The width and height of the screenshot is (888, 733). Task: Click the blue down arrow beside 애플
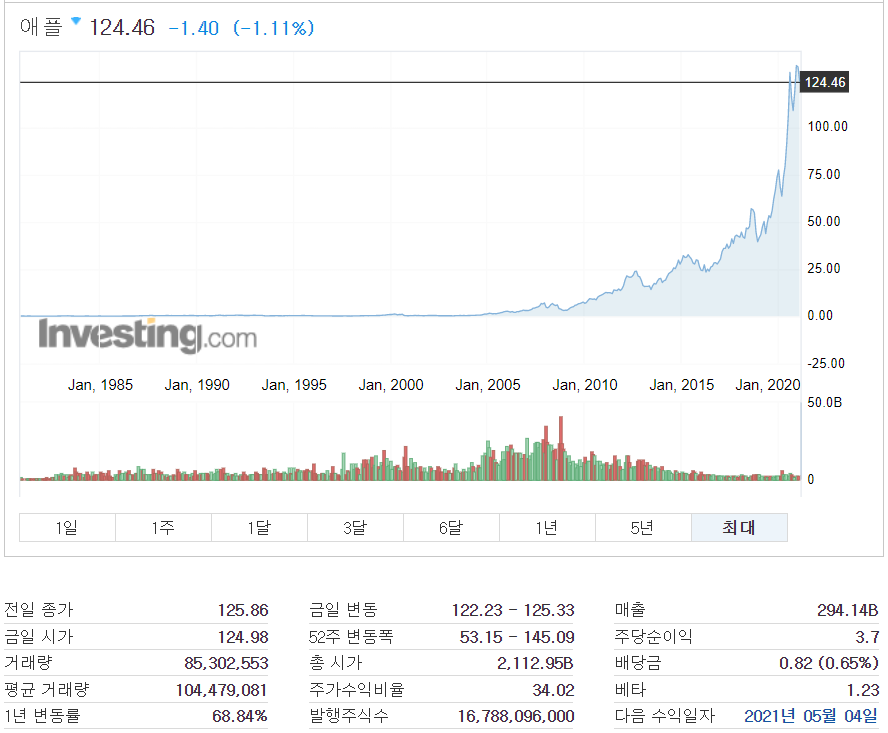[x=76, y=22]
